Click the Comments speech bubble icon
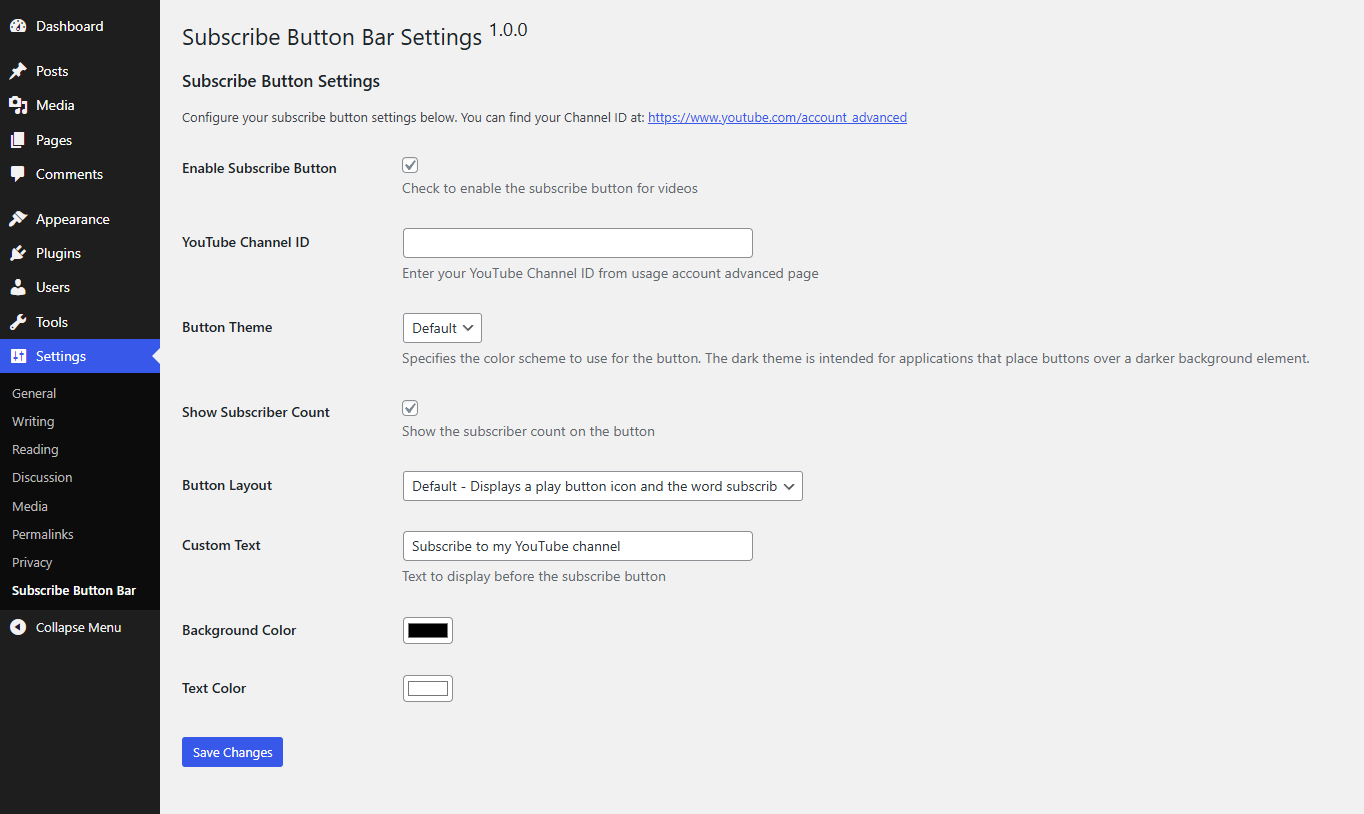This screenshot has height=814, width=1364. (18, 174)
